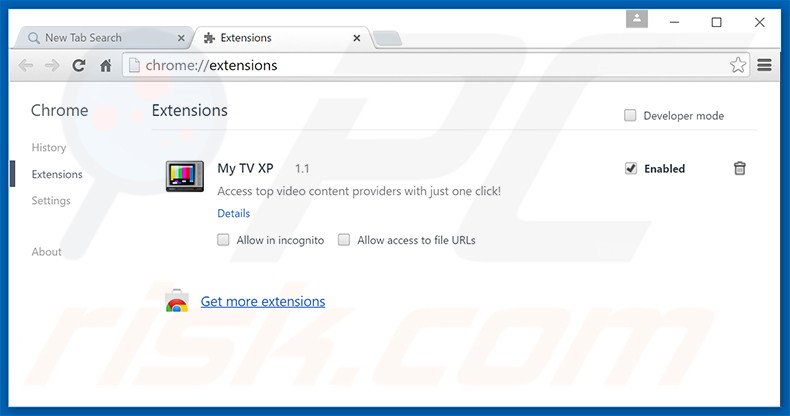Click the page icon in address bar

tap(134, 65)
